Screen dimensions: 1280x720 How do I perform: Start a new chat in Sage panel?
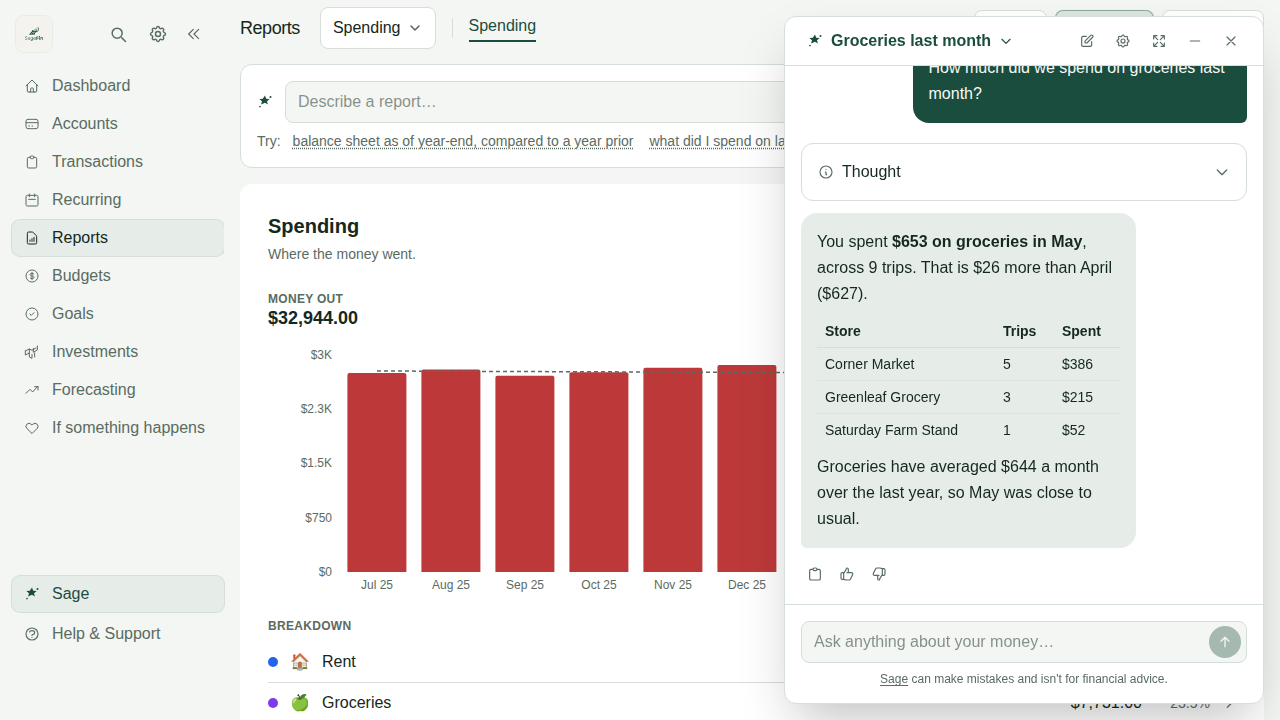[1087, 41]
